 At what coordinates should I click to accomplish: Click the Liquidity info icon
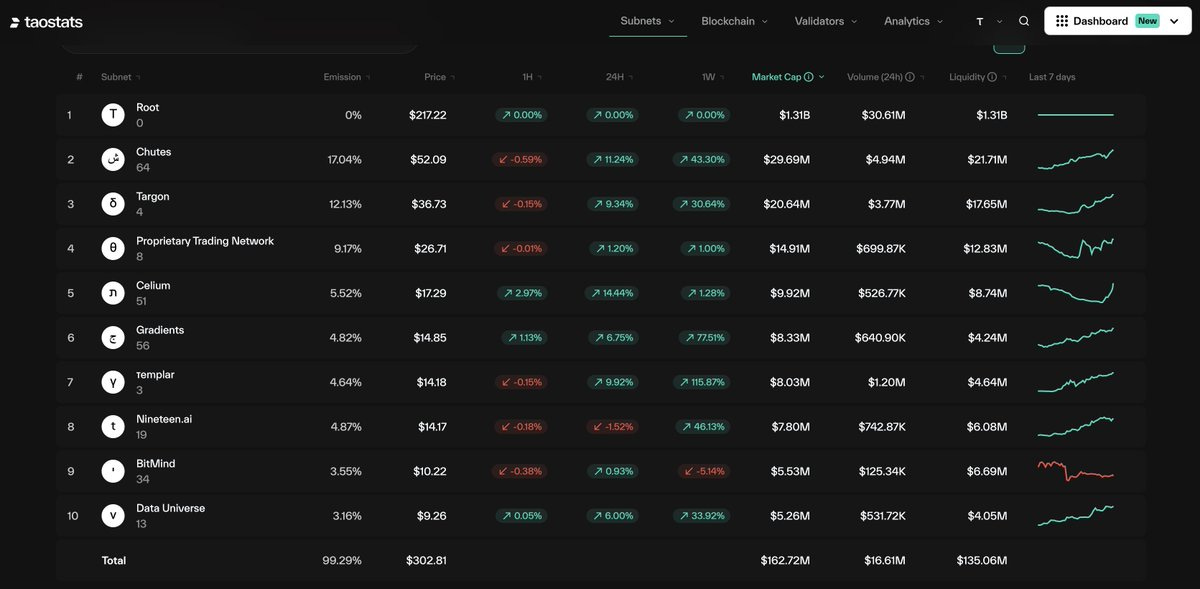[x=992, y=77]
